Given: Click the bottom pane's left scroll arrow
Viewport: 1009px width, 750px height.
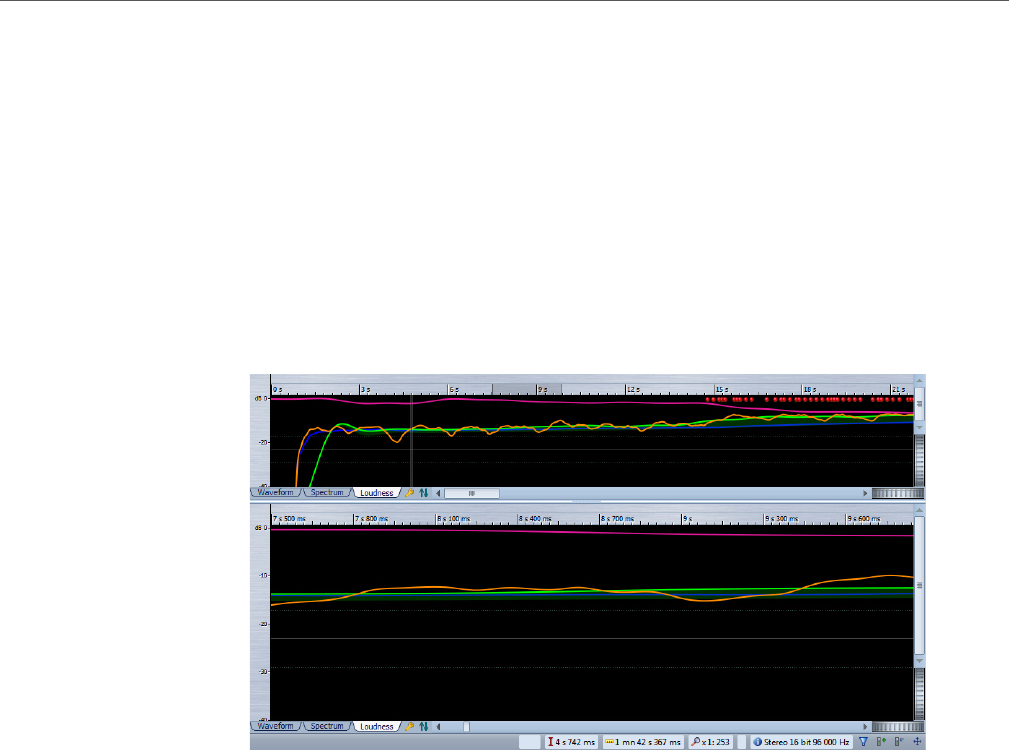Looking at the screenshot, I should tap(438, 727).
